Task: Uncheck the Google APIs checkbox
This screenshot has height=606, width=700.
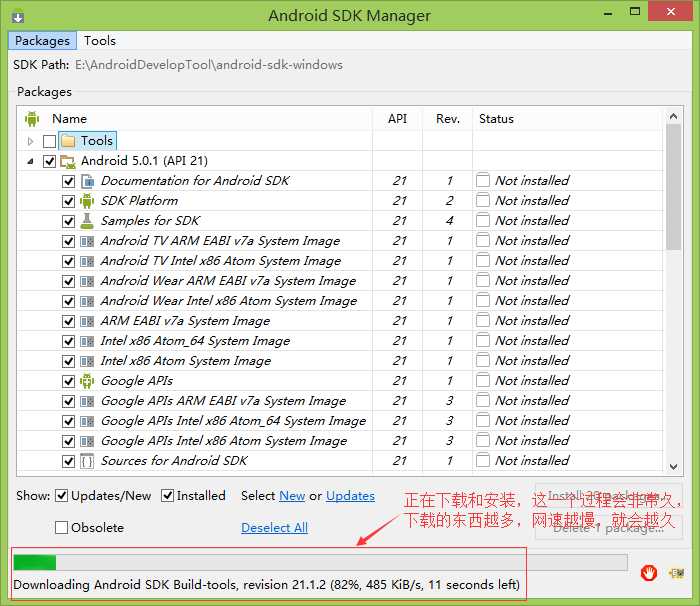Action: [x=68, y=381]
